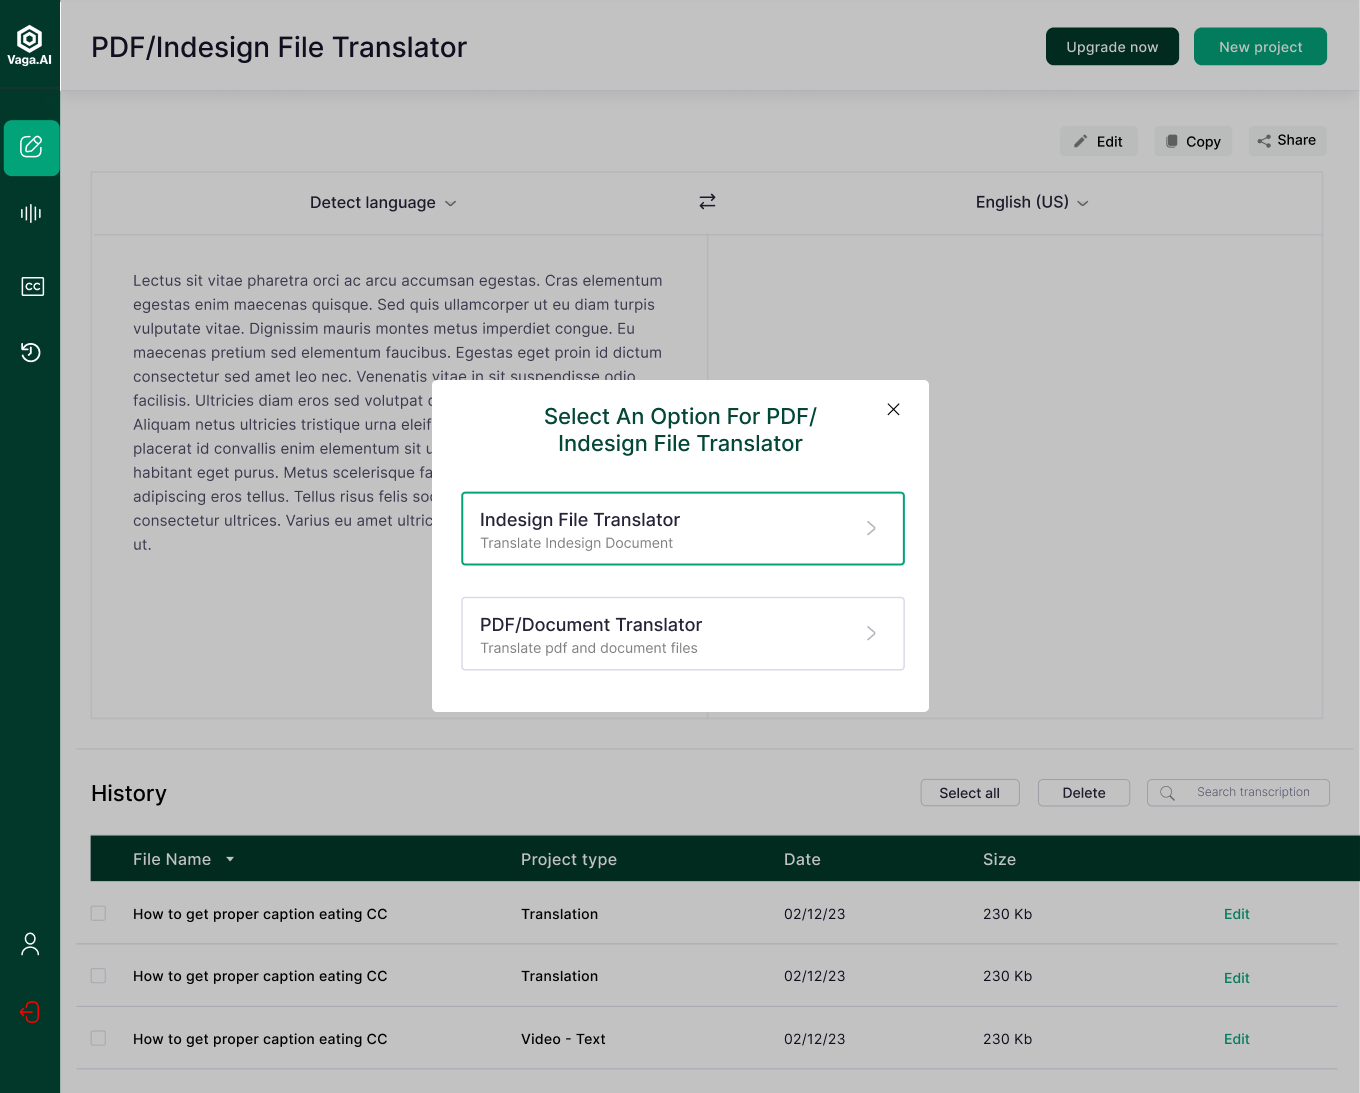Click the Vaga.AI logo
The height and width of the screenshot is (1093, 1360).
(30, 46)
